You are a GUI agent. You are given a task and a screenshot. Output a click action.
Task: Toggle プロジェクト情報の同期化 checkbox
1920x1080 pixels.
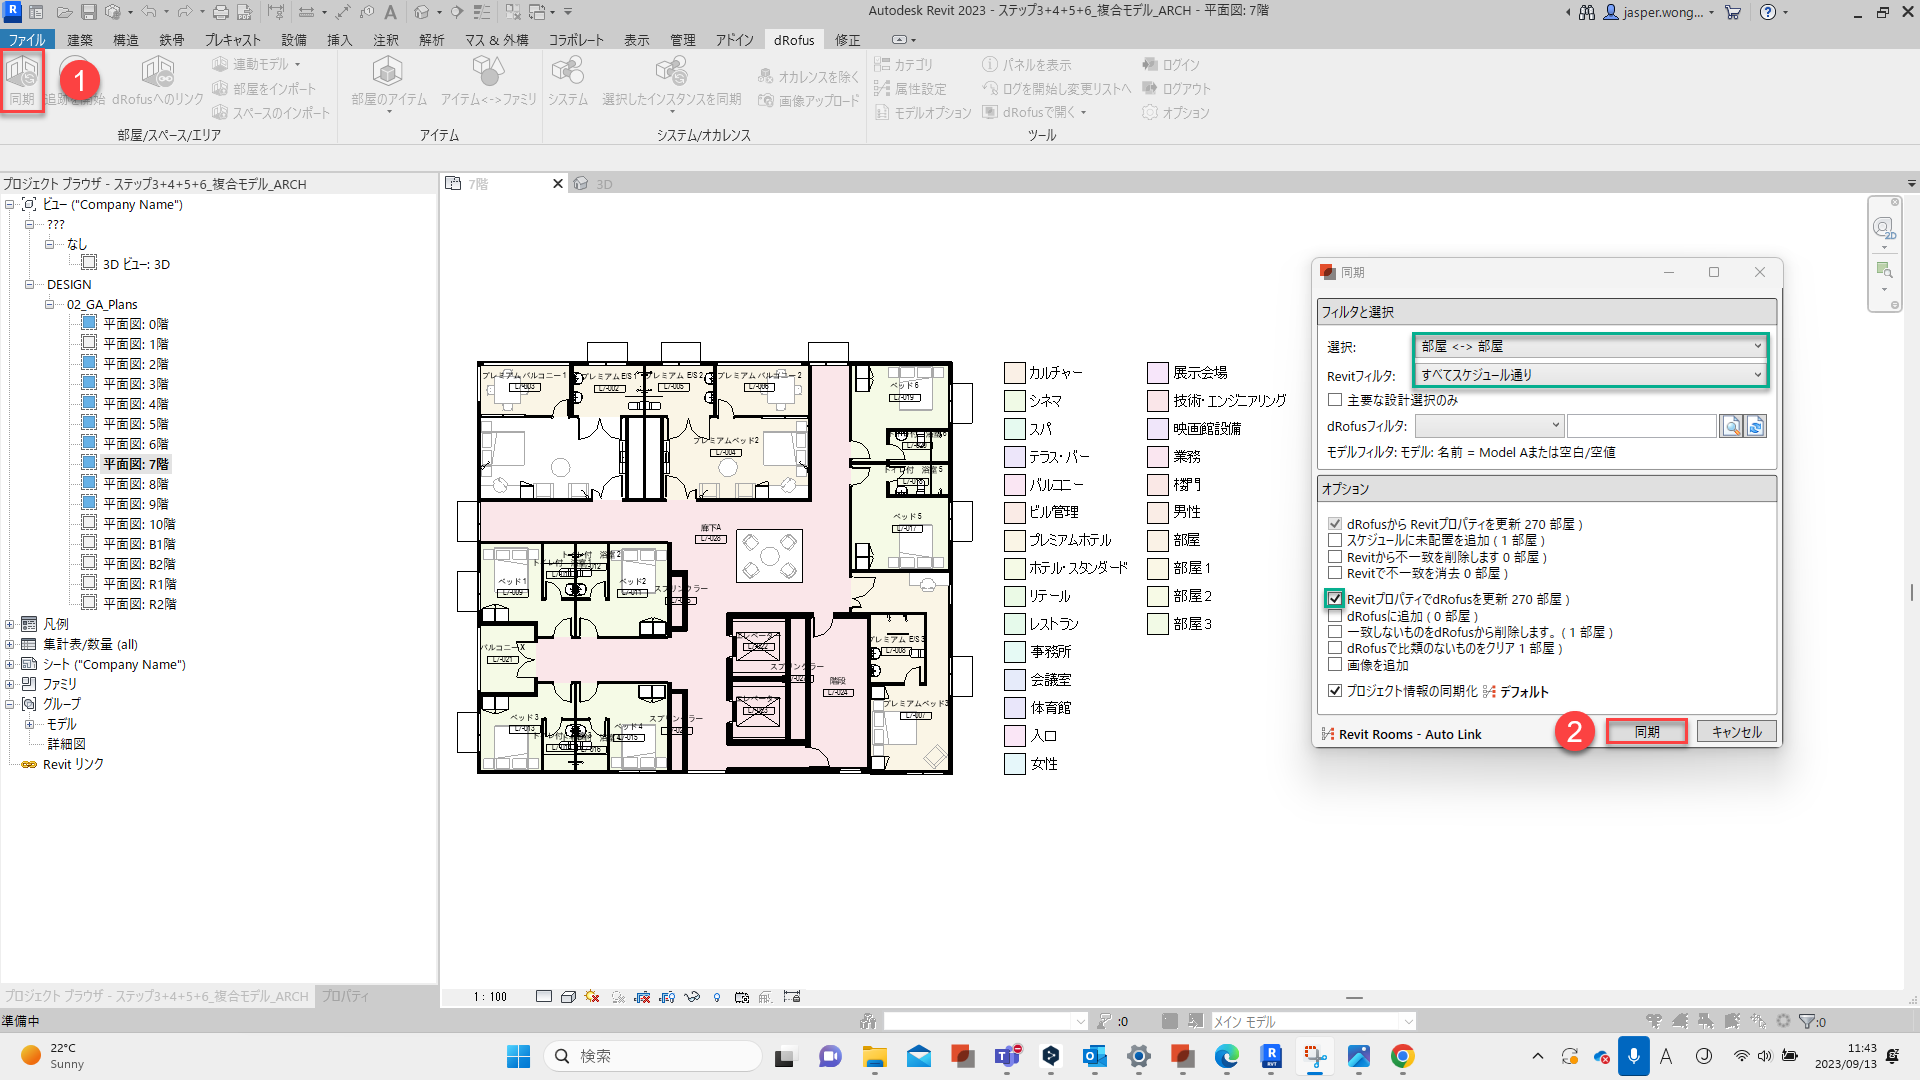click(1335, 691)
